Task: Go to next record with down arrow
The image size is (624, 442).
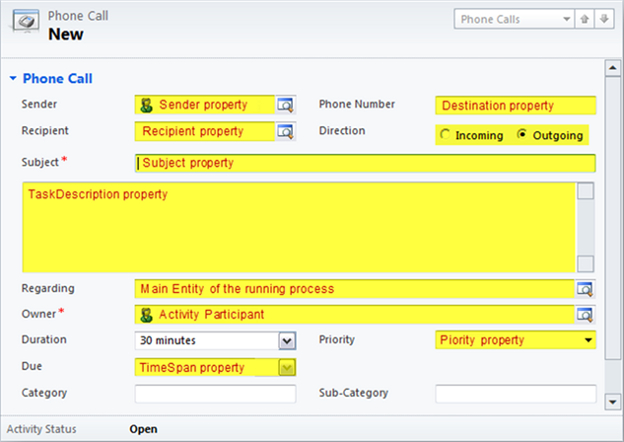Action: pos(602,19)
